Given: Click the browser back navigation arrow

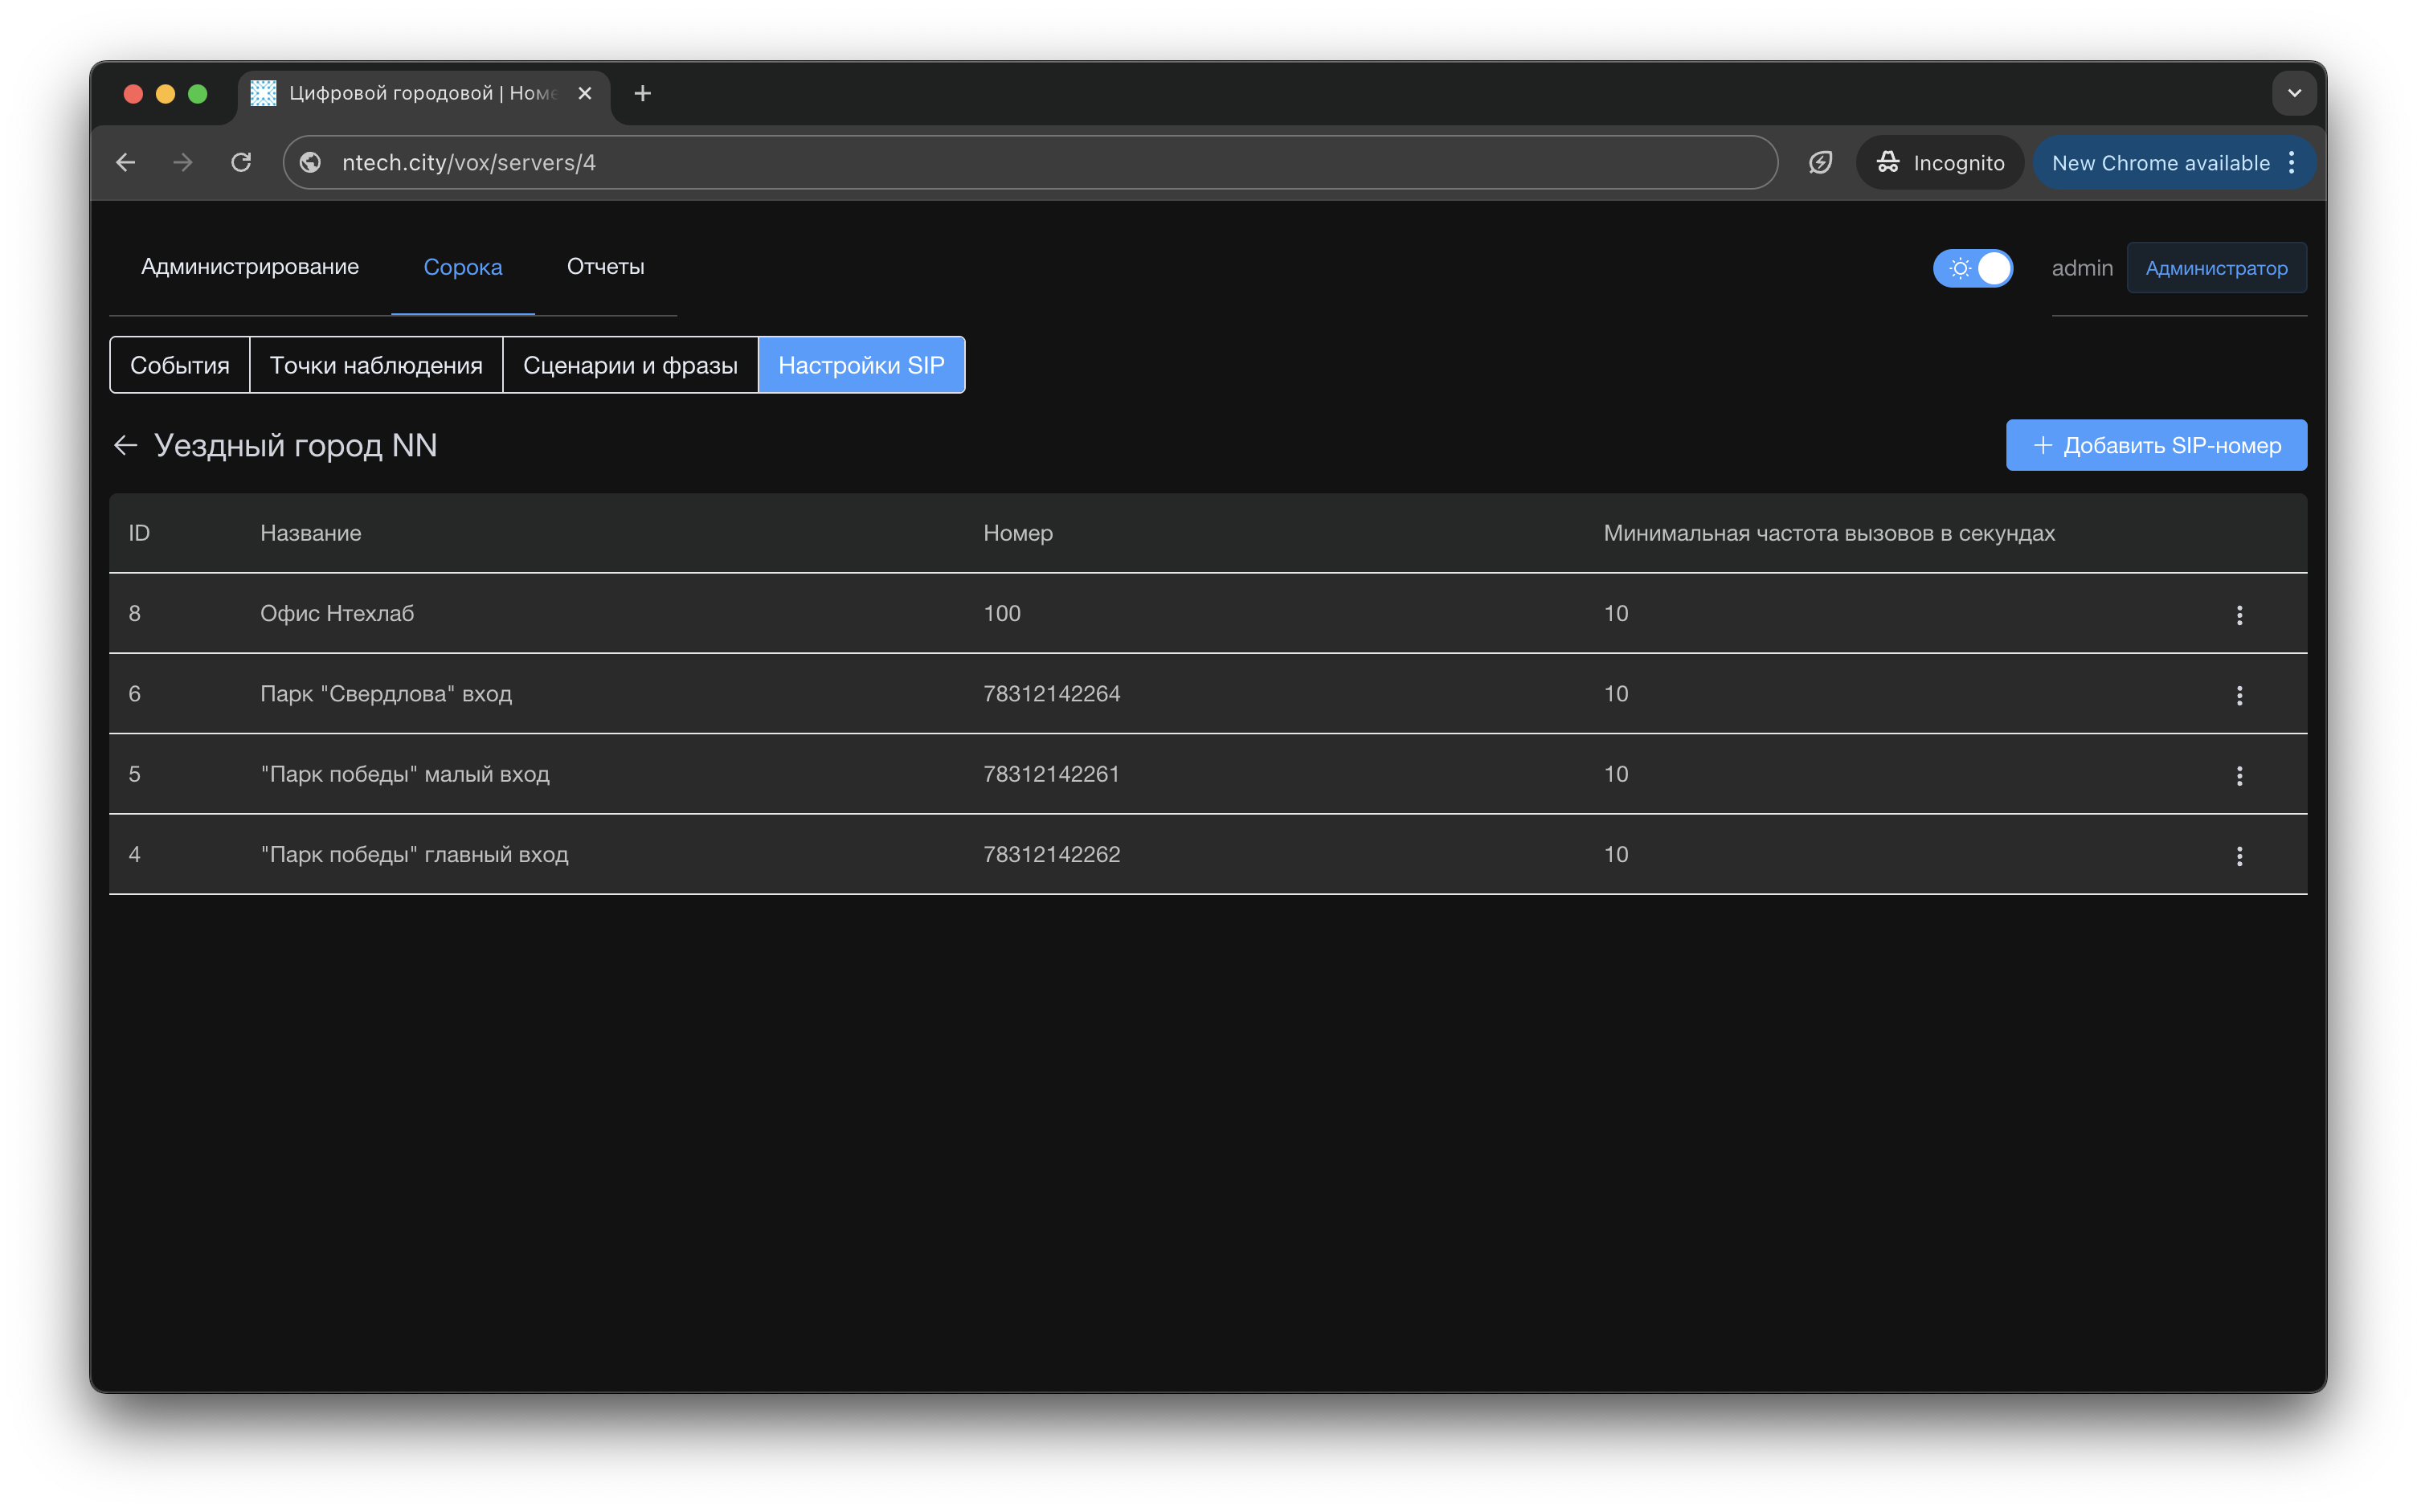Looking at the screenshot, I should tap(126, 162).
